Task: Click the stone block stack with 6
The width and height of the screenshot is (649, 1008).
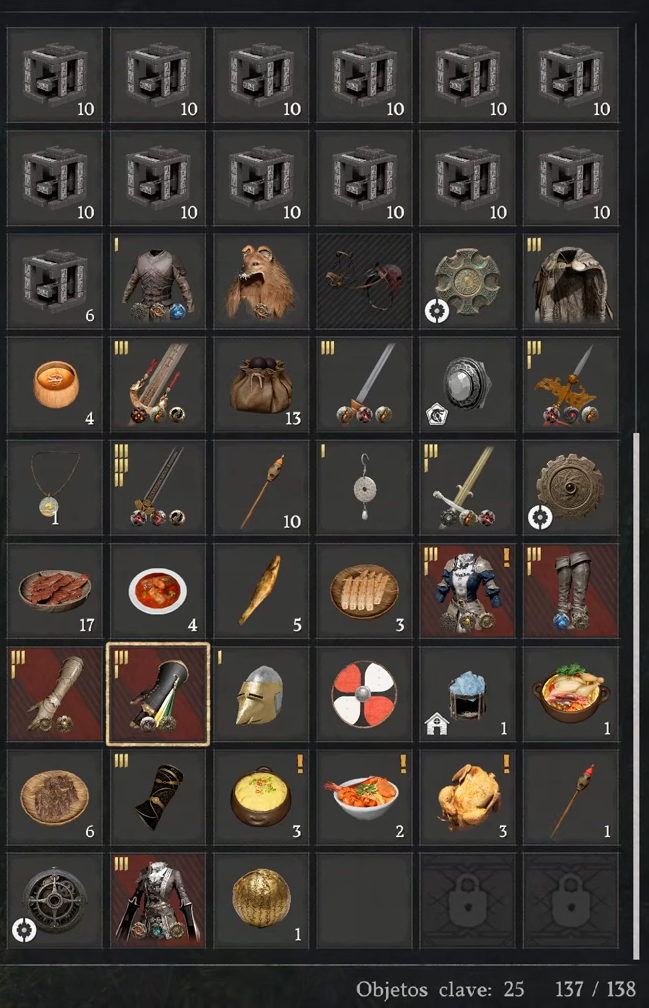Action: tap(55, 282)
